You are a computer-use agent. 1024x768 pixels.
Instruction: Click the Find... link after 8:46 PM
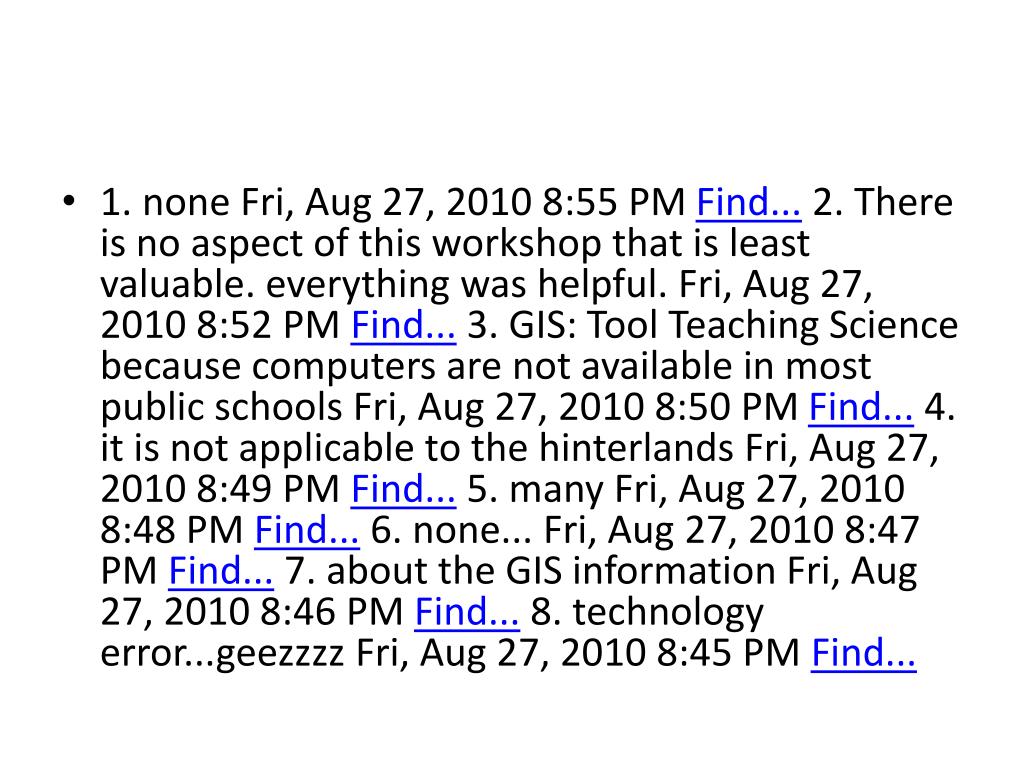click(x=467, y=613)
